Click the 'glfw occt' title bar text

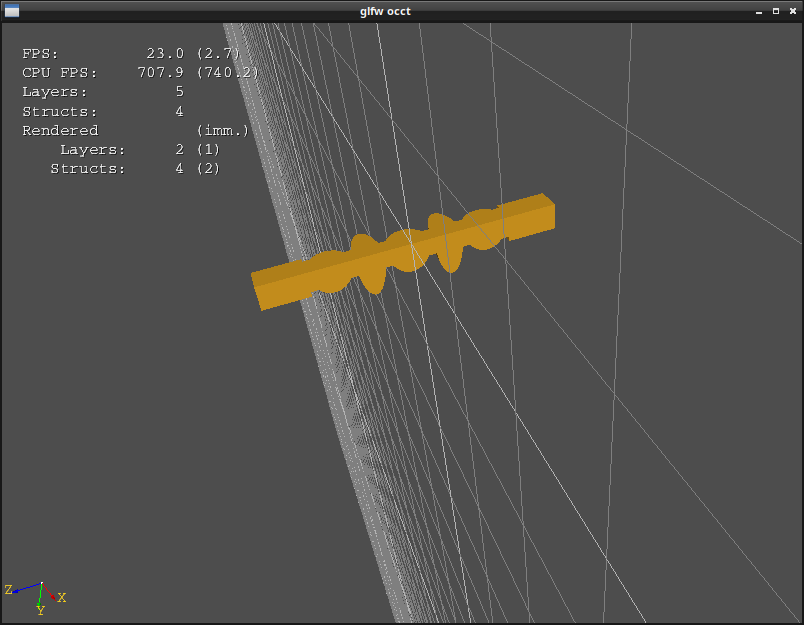coord(385,11)
